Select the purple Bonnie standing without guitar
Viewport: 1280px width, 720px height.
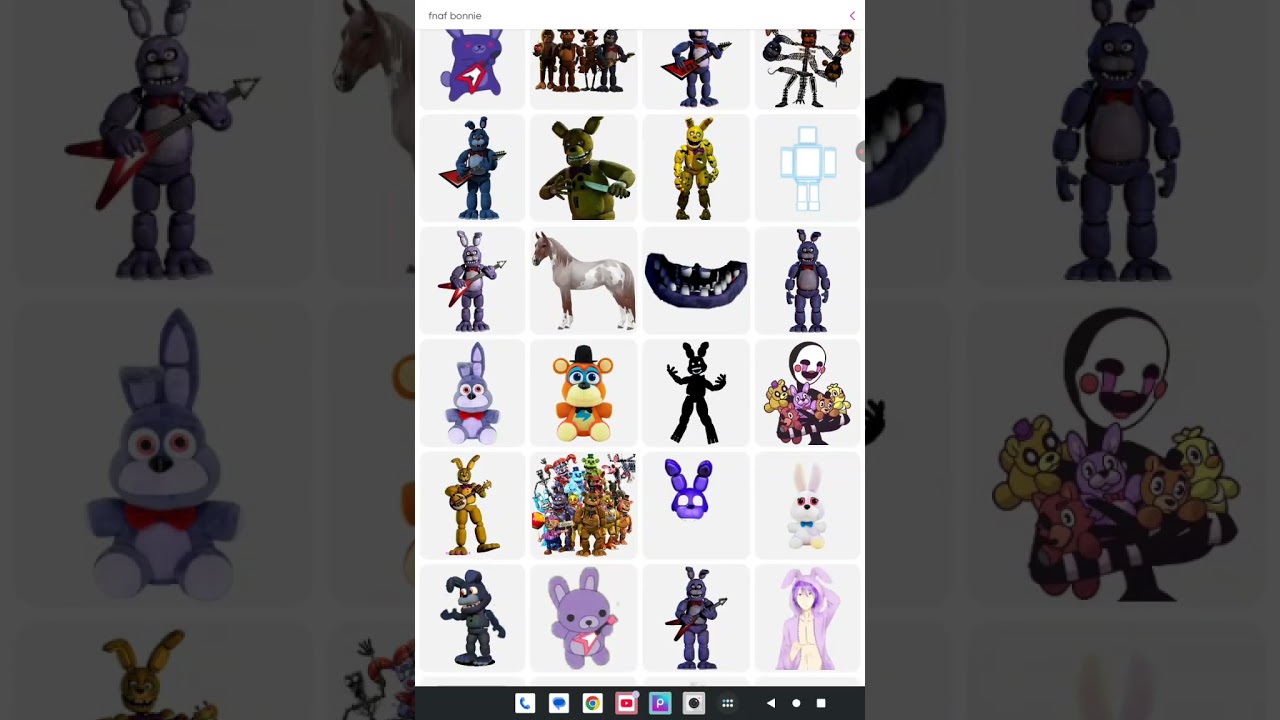tap(808, 280)
